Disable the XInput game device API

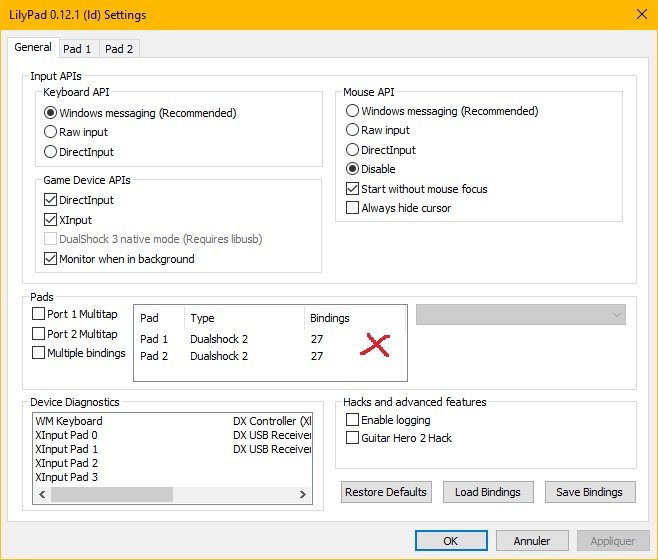coord(51,220)
